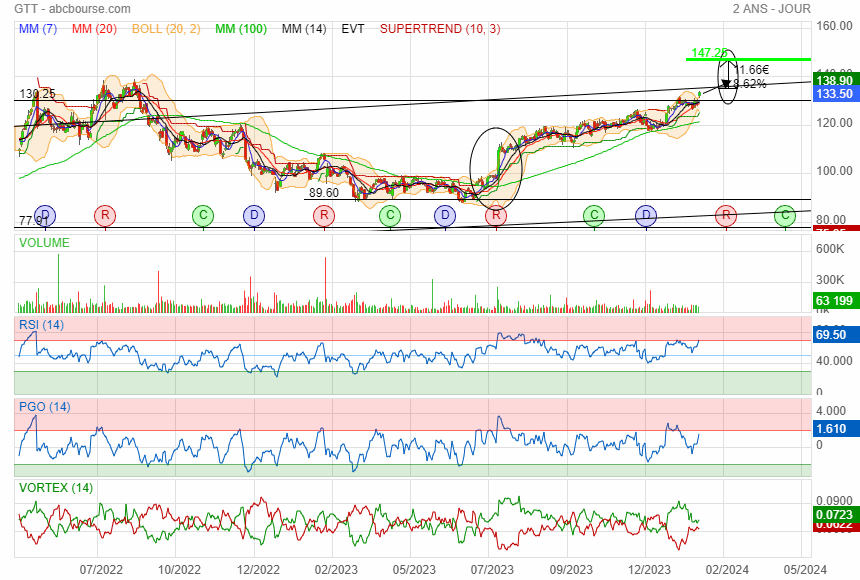Select the 600K volume axis label

[x=830, y=249]
